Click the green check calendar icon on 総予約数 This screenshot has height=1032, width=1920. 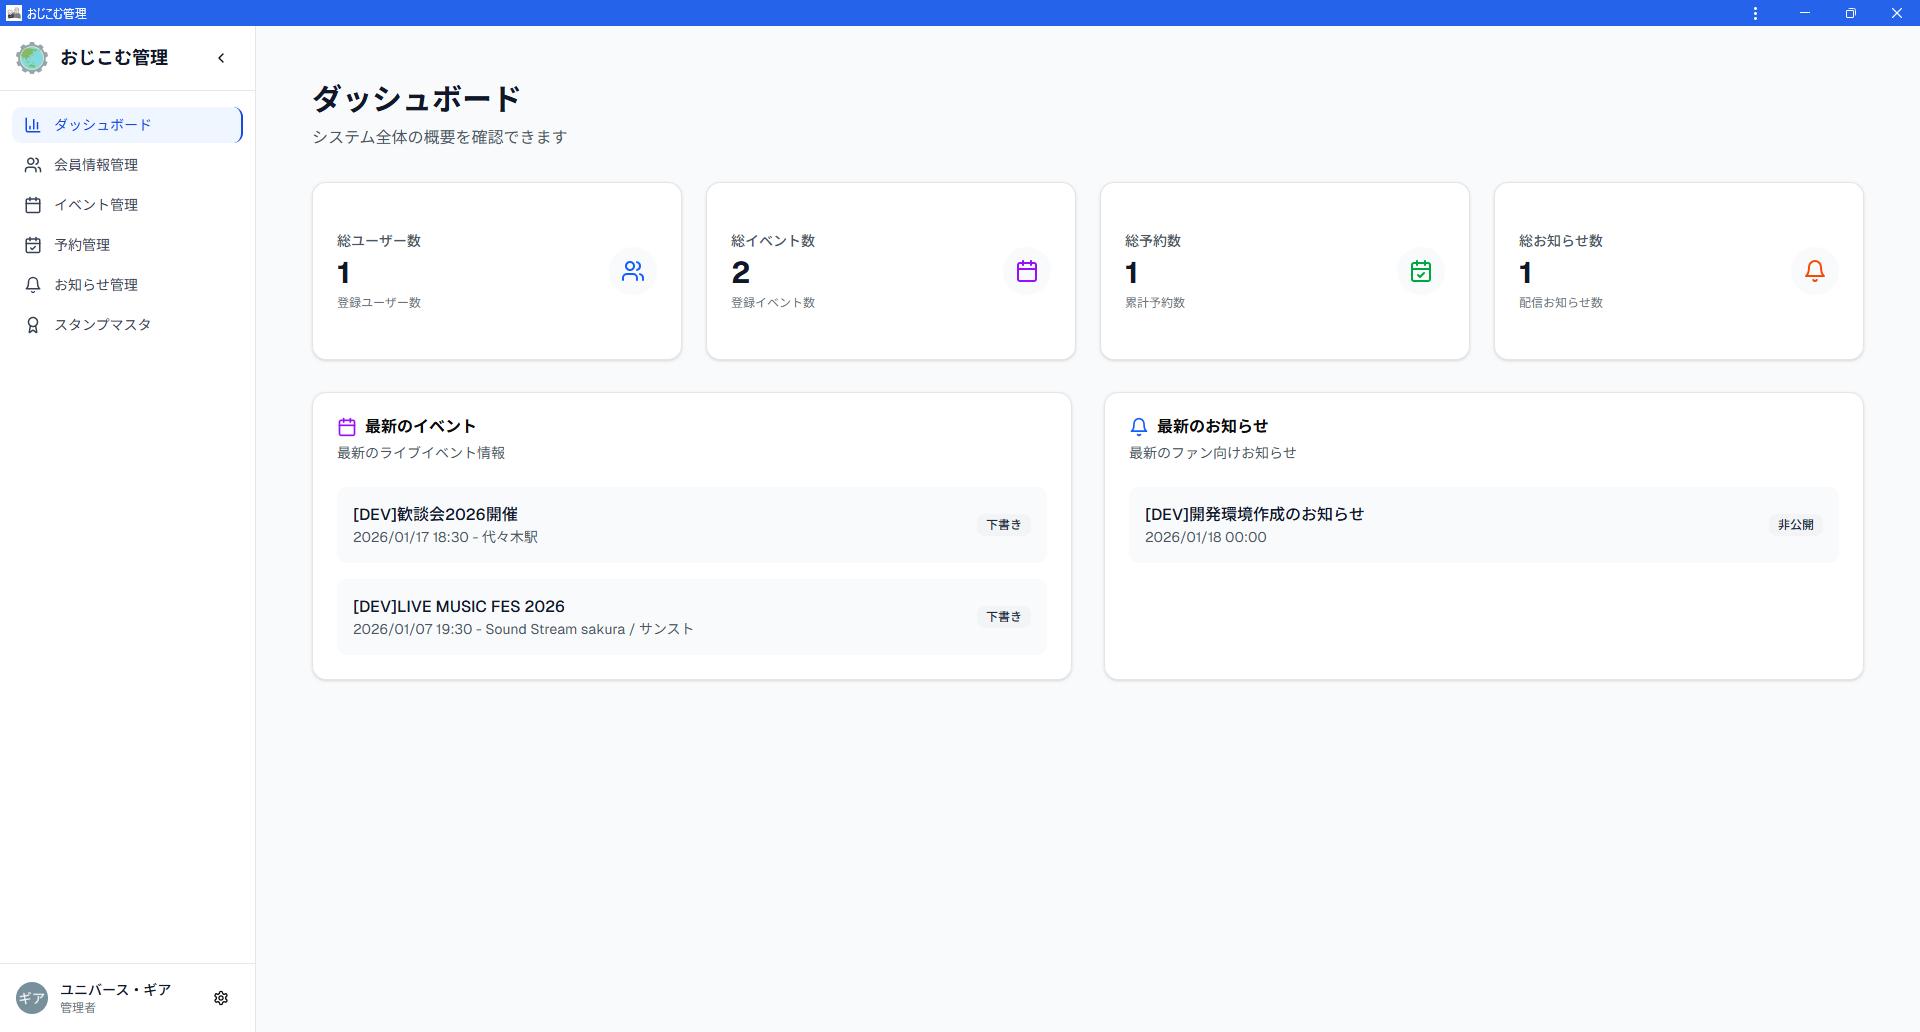click(1421, 270)
